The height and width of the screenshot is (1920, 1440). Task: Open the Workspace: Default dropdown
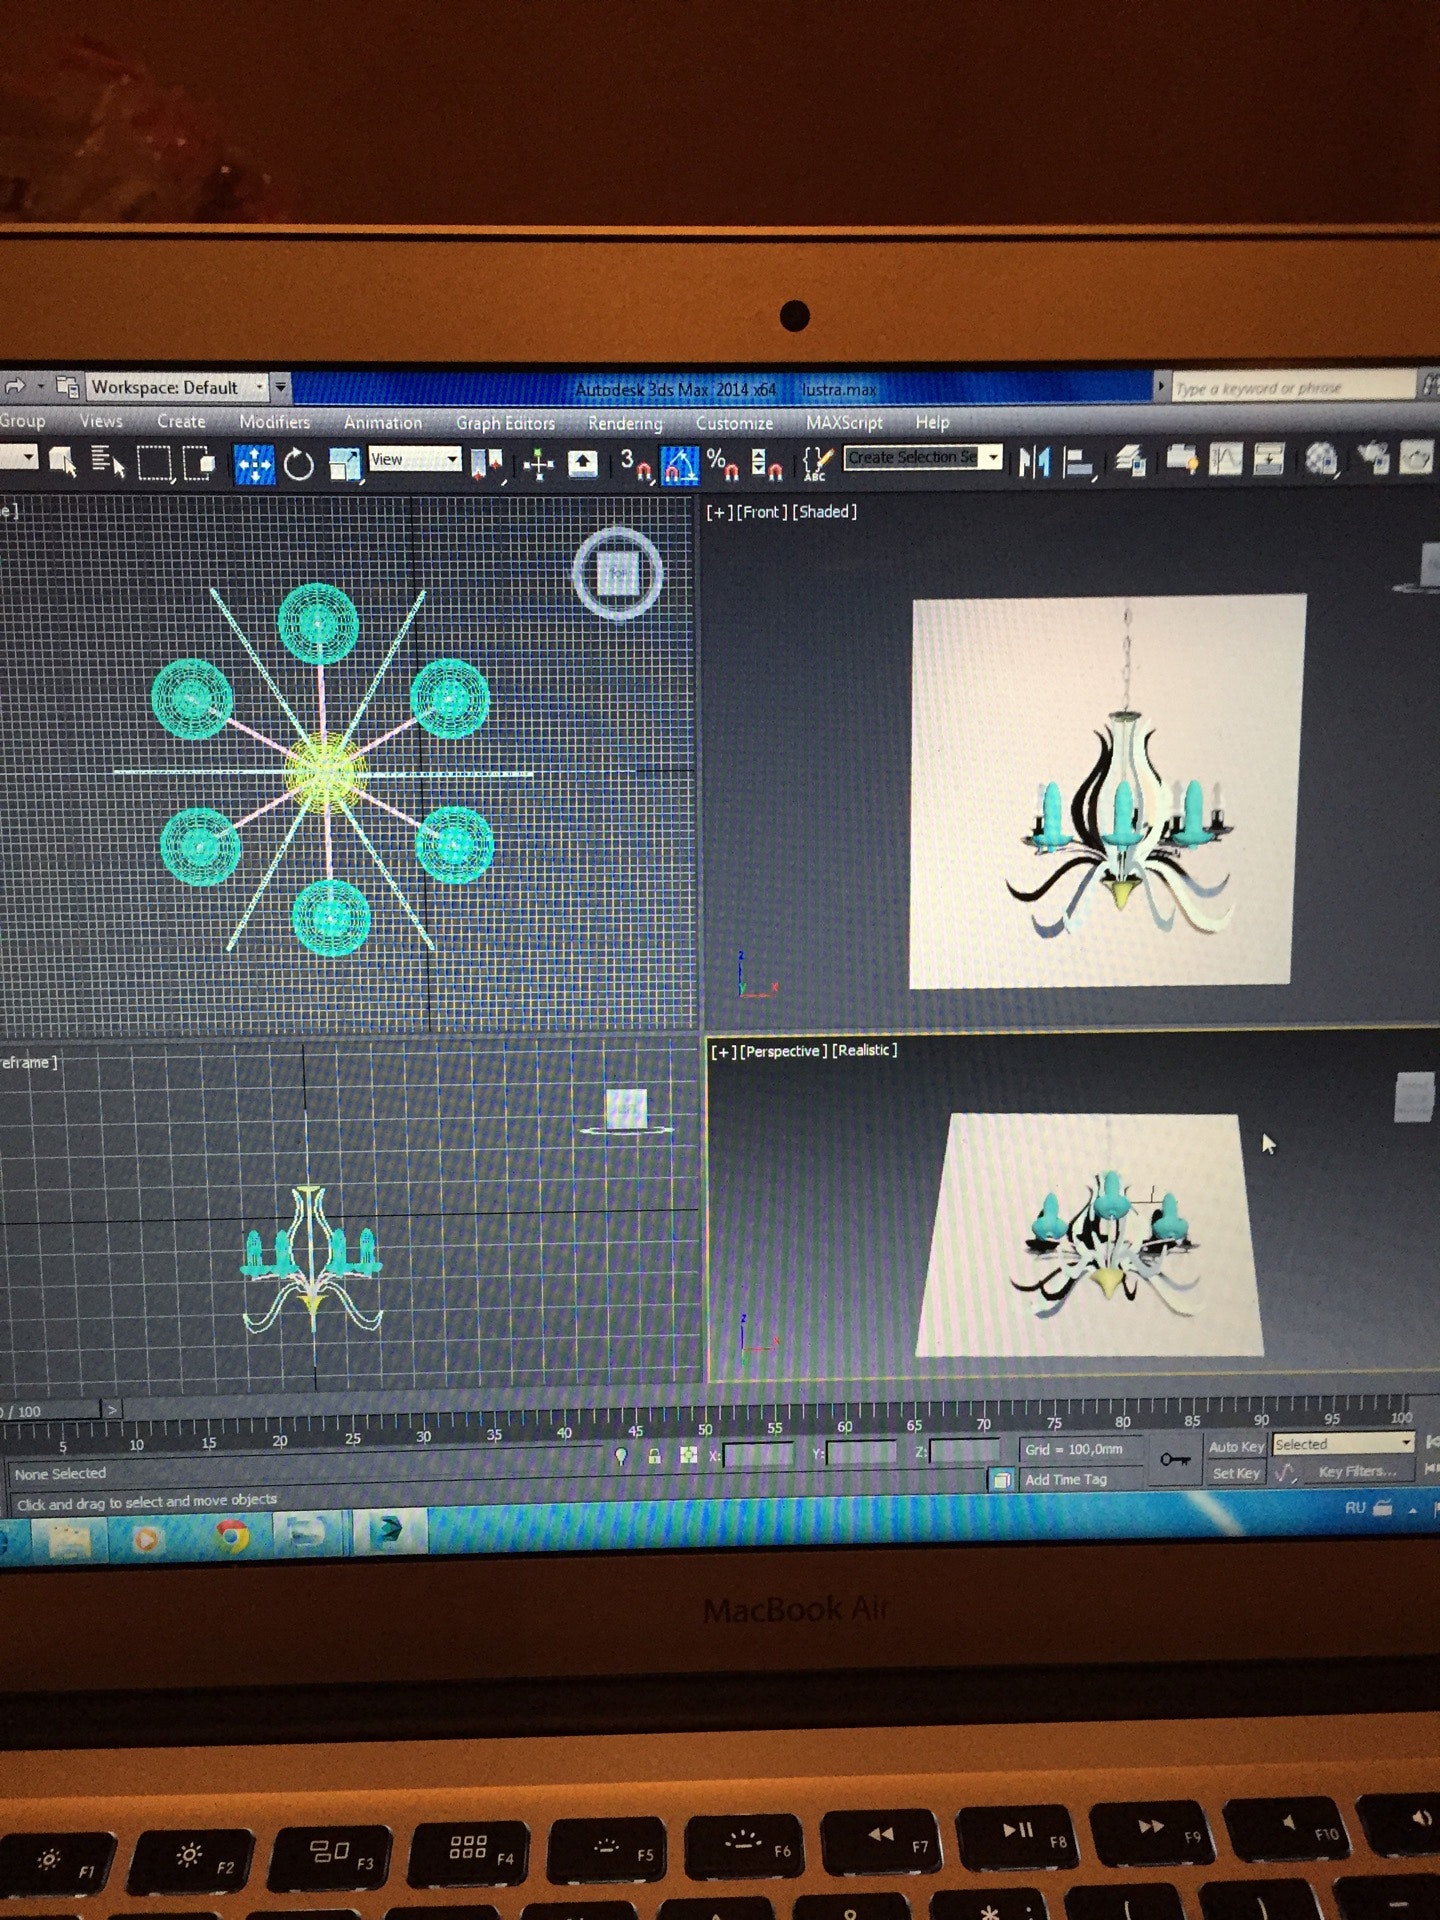click(177, 387)
